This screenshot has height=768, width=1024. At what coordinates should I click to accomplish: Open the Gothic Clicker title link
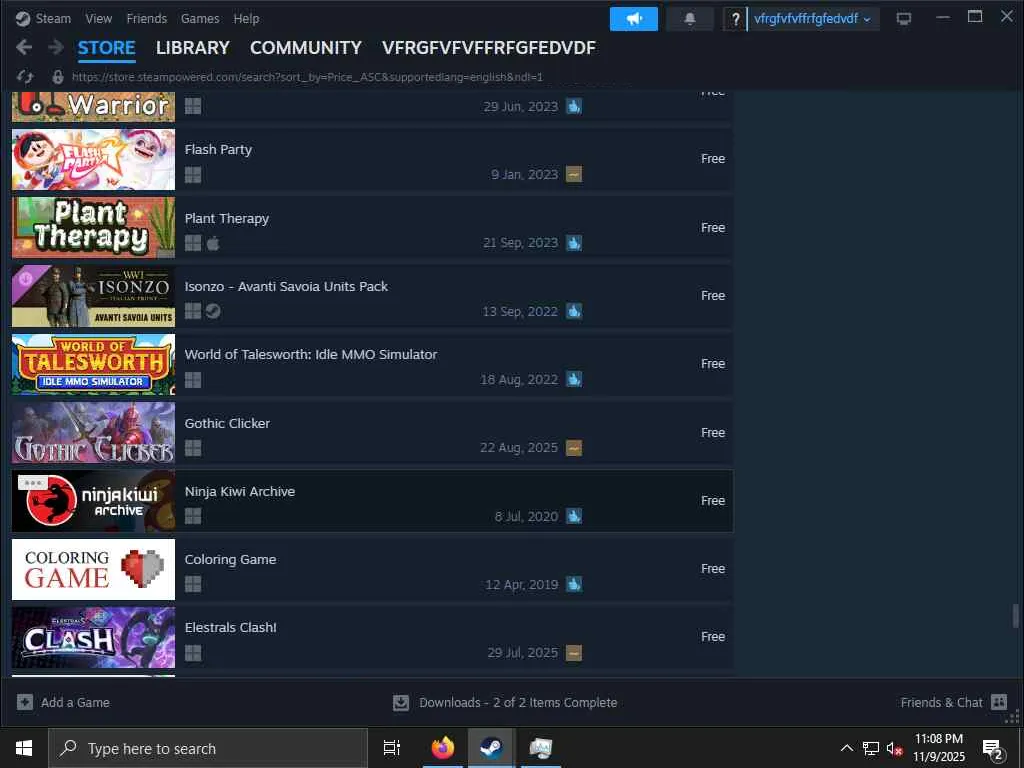227,423
